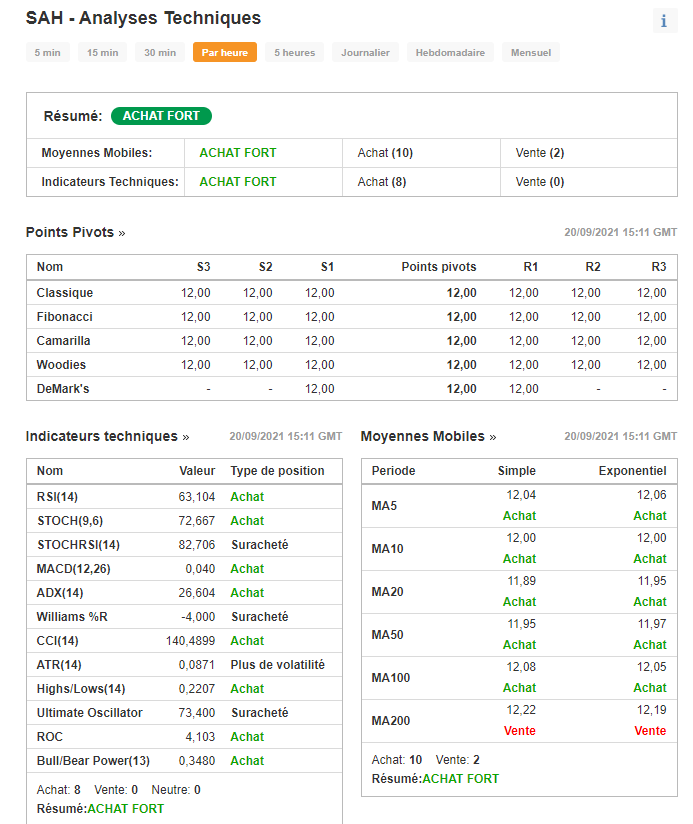Image resolution: width=693 pixels, height=824 pixels.
Task: Select the Par heure tab
Action: coord(225,53)
